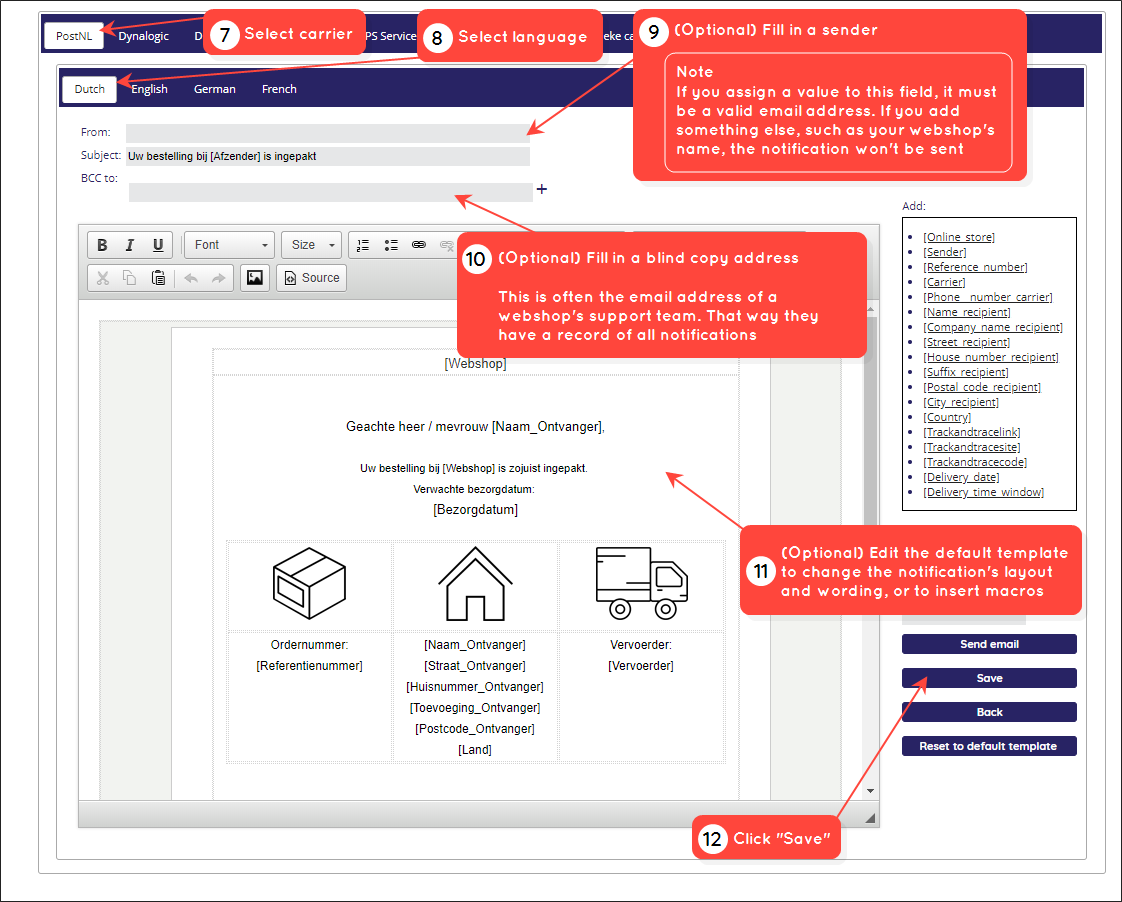Image resolution: width=1122 pixels, height=902 pixels.
Task: Insert a hyperlink with the link icon
Action: 419,245
